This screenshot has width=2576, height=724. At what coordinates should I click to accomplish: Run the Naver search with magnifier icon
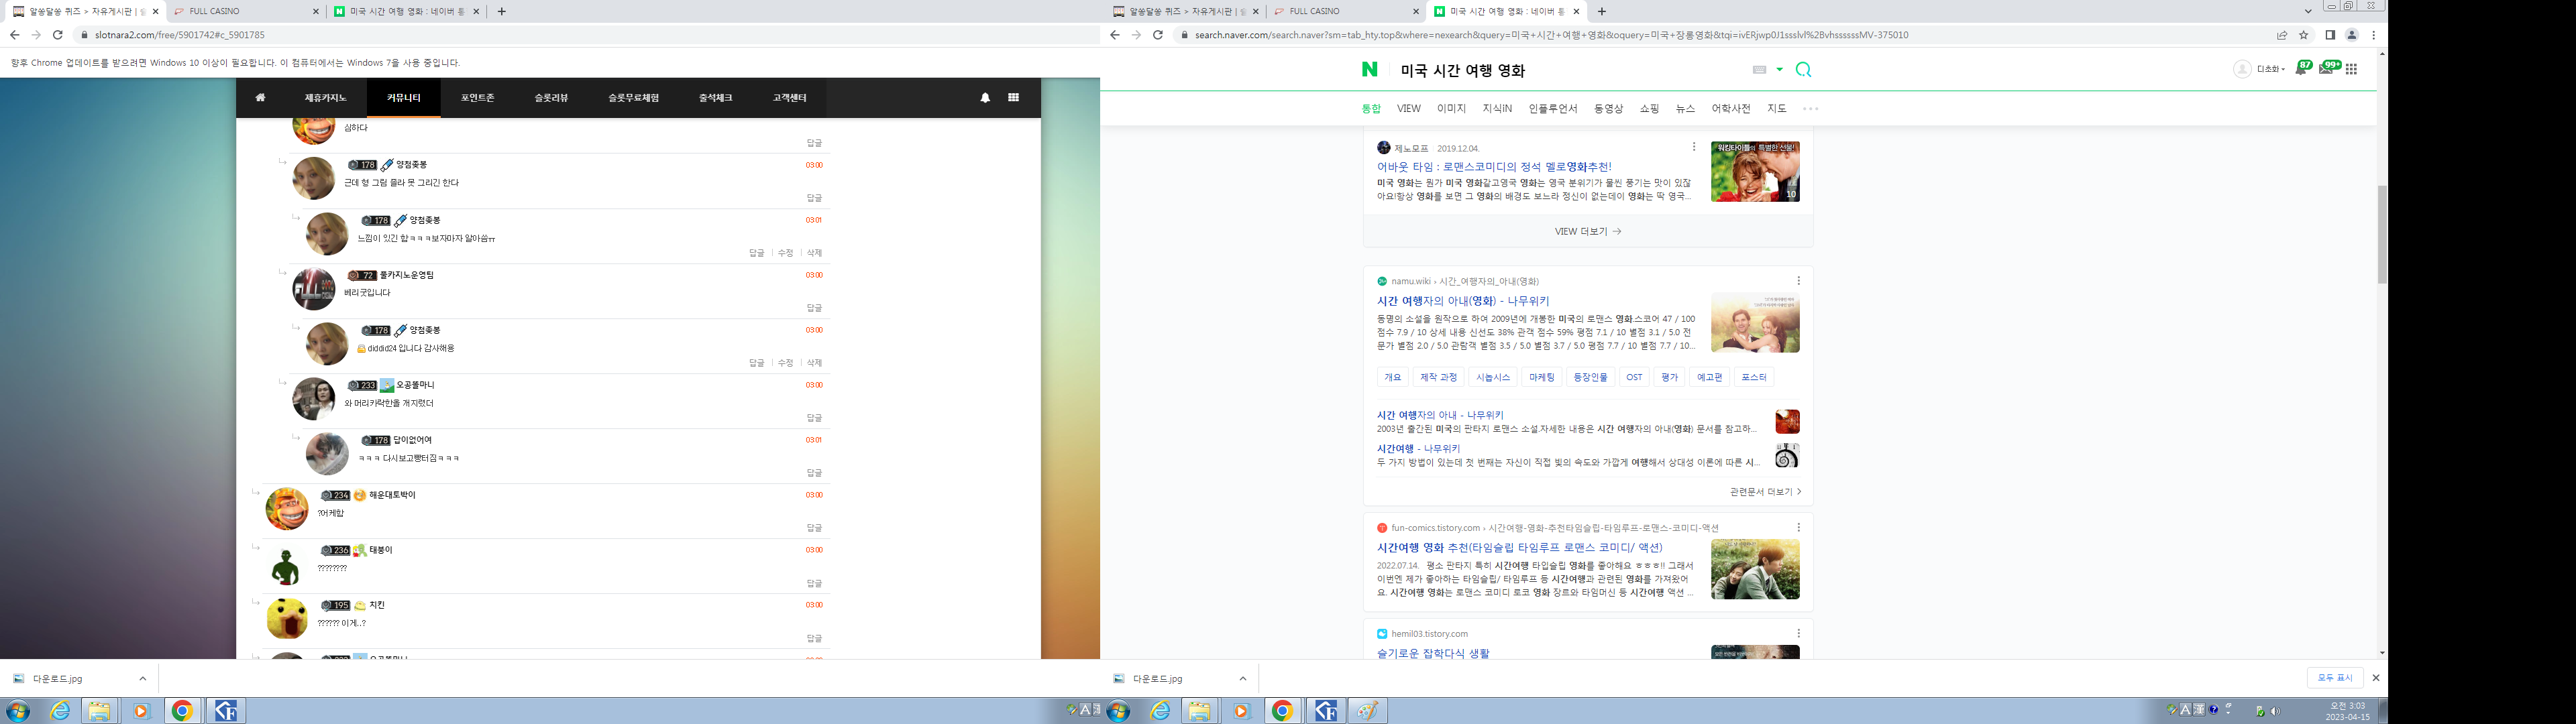(1803, 70)
